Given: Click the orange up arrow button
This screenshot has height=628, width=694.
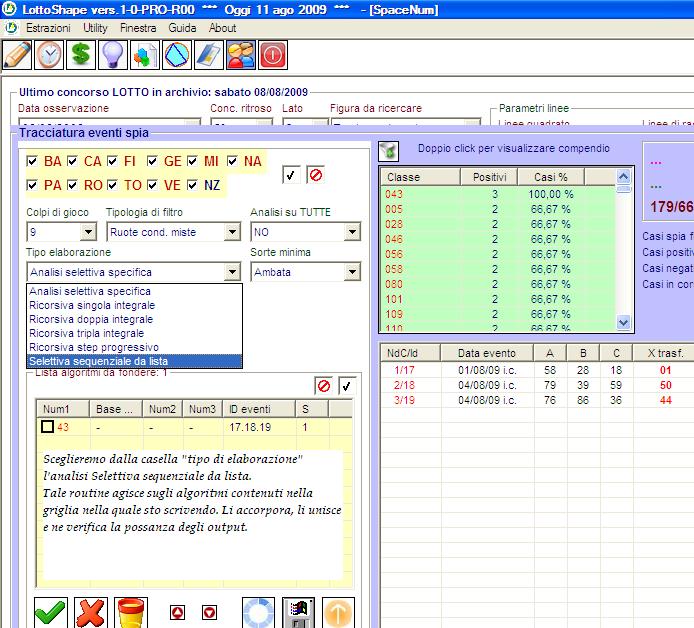Looking at the screenshot, I should (x=339, y=613).
